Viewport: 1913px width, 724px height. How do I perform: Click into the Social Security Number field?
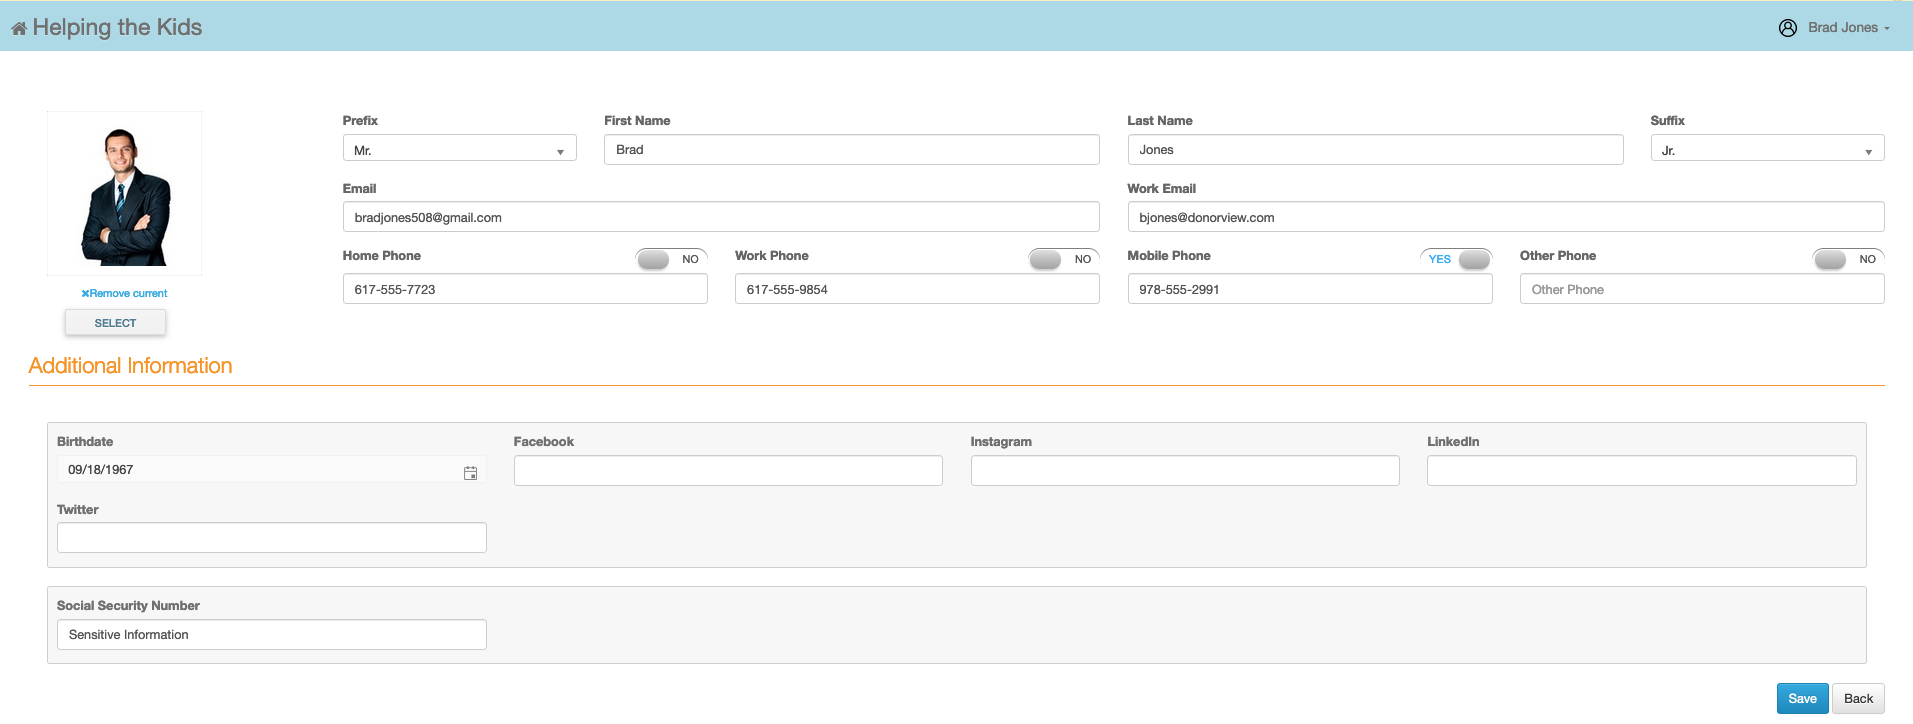tap(271, 635)
